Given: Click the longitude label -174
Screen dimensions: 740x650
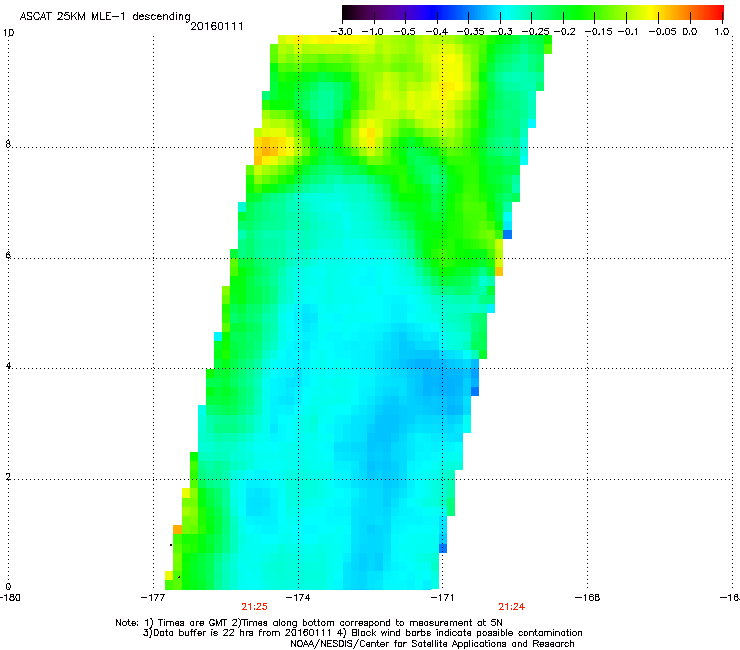Looking at the screenshot, I should 298,598.
